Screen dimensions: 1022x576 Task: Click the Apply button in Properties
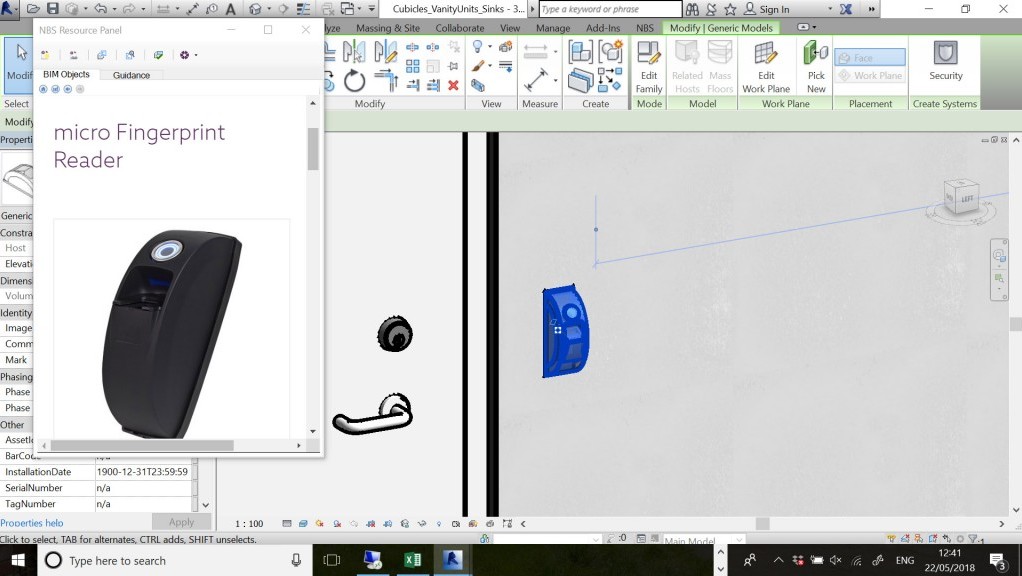pos(182,521)
